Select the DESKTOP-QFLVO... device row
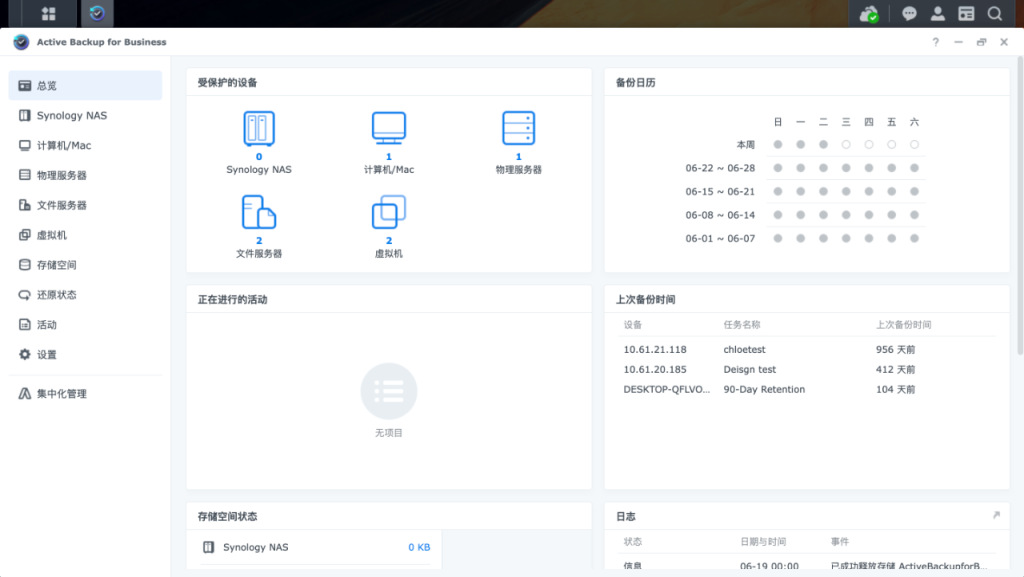Screen dimensions: 1024x577 click(x=807, y=389)
